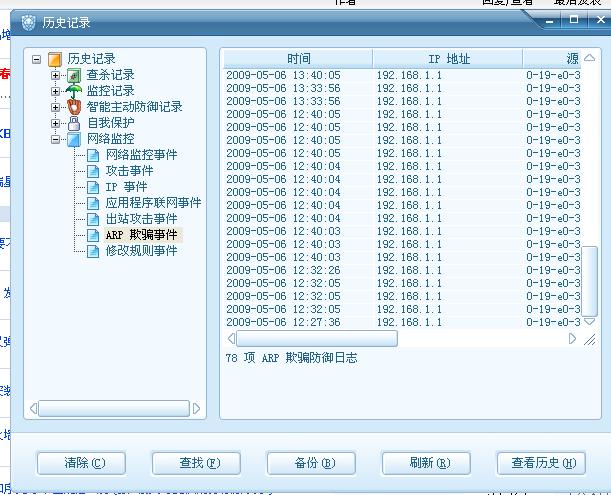Click the document icon beside 修改规则事件
The height and width of the screenshot is (495, 611).
tap(93, 251)
